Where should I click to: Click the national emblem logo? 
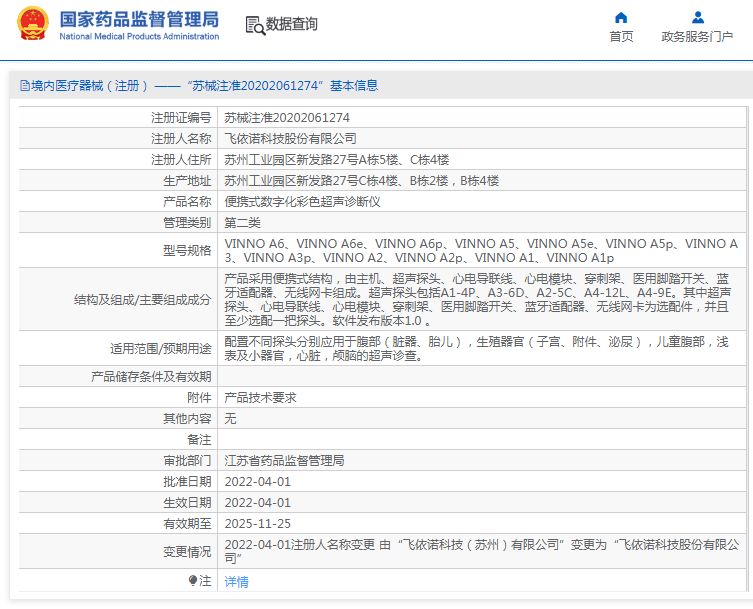pyautogui.click(x=33, y=24)
